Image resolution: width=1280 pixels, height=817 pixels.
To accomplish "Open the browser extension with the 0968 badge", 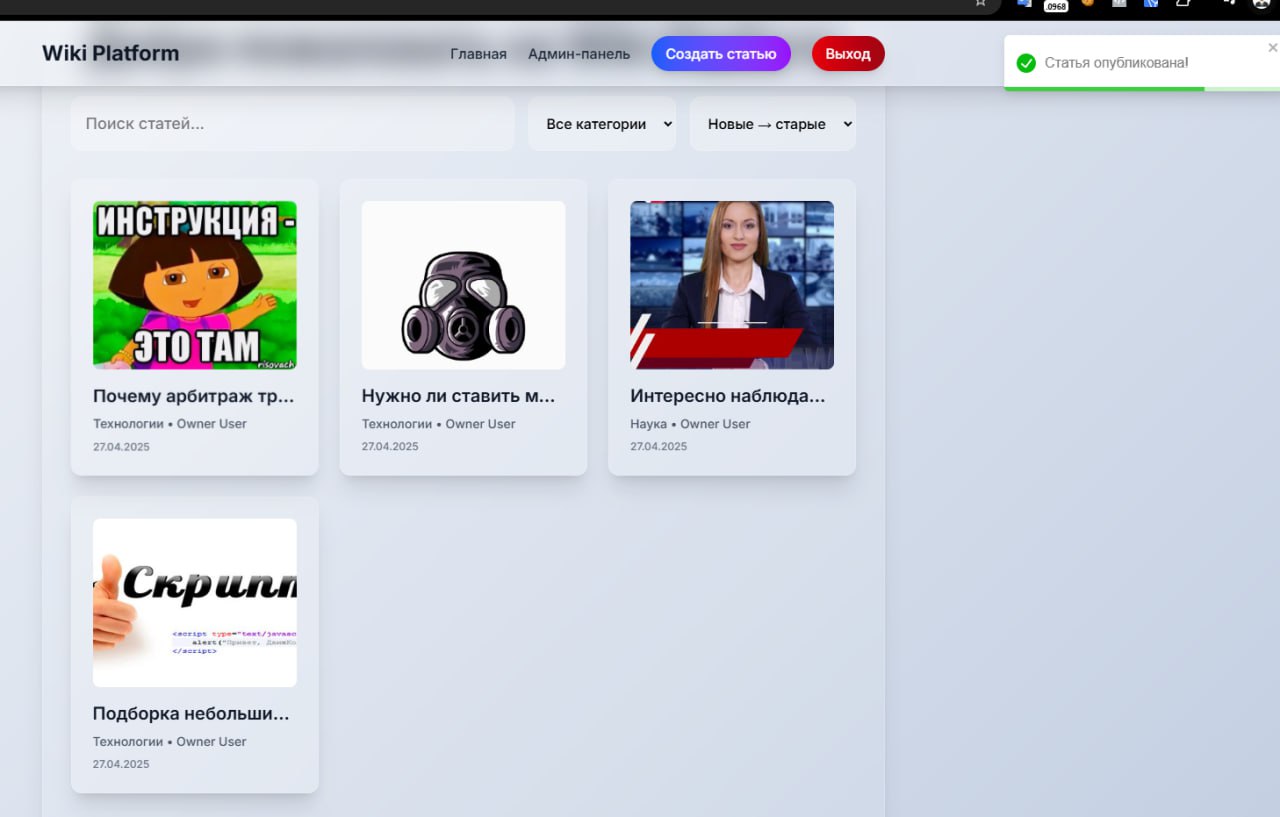I will tap(1055, 5).
